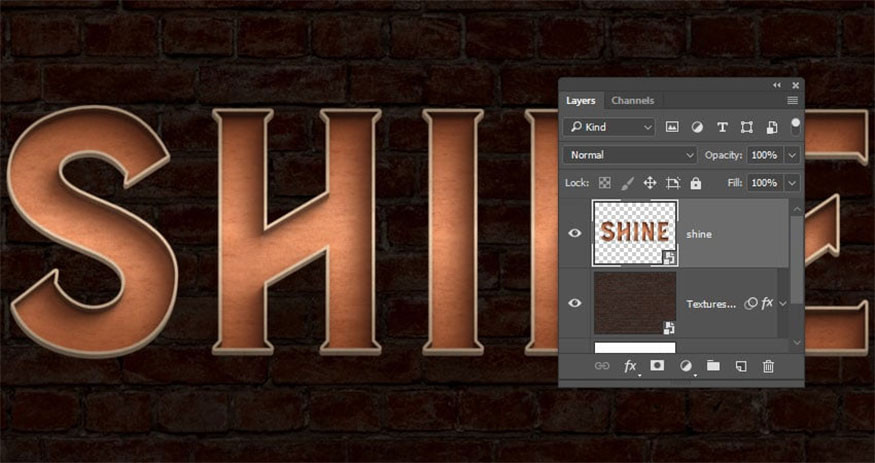Select the shine layer thumbnail
Image resolution: width=875 pixels, height=463 pixels.
pos(635,233)
